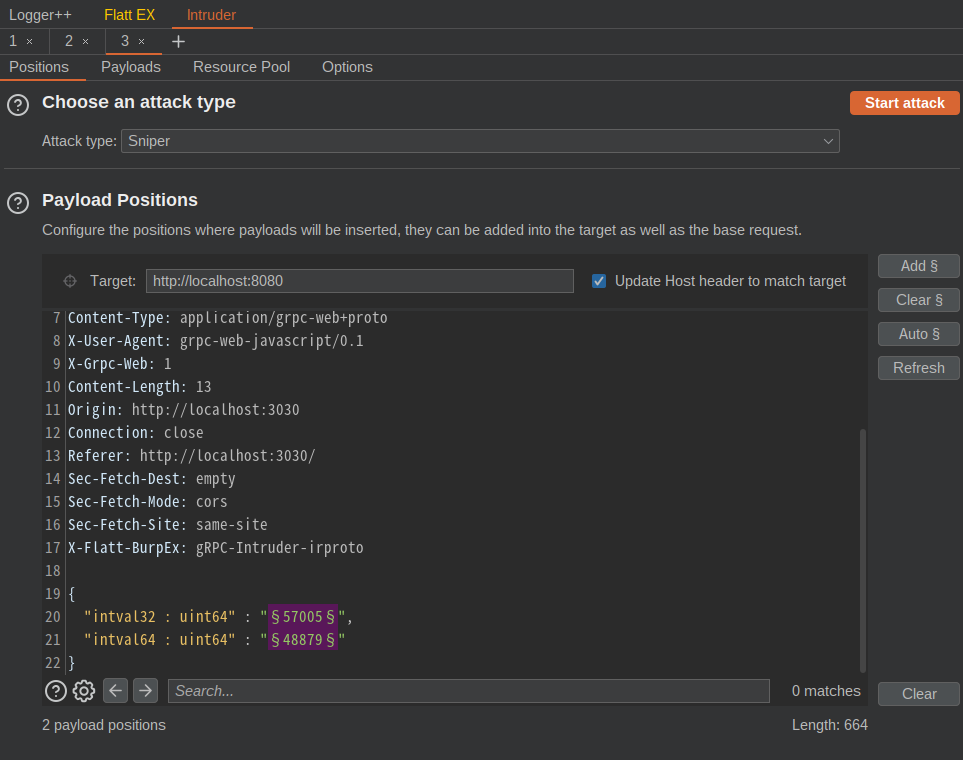Open Intruder attack tab 1
This screenshot has width=963, height=760.
13,41
